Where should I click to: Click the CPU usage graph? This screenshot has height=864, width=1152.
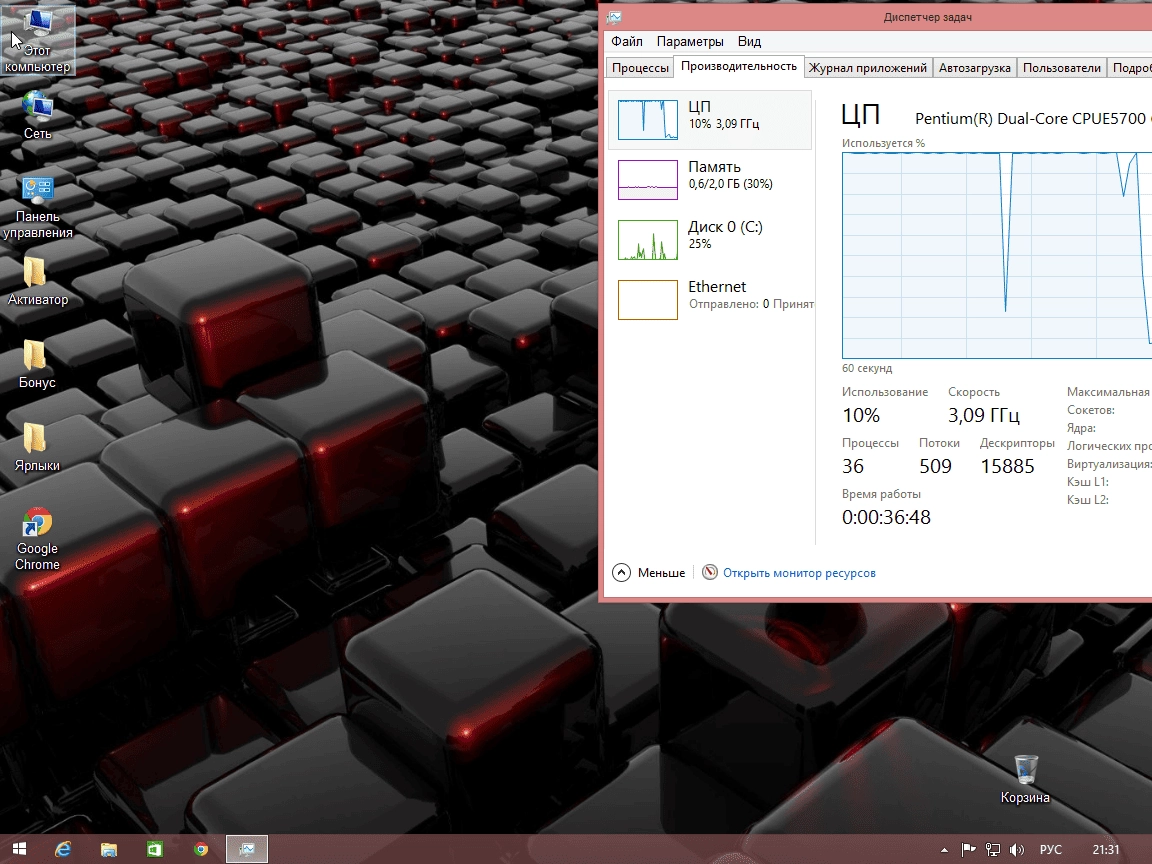coord(996,255)
